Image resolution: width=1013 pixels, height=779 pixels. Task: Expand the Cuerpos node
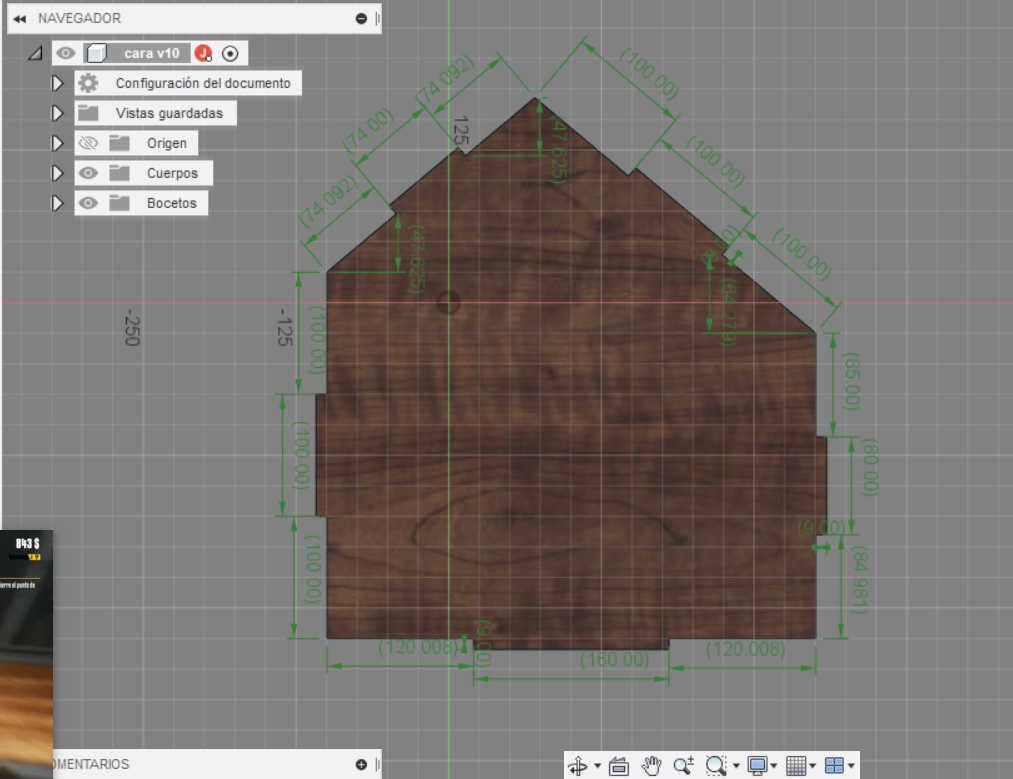(57, 173)
